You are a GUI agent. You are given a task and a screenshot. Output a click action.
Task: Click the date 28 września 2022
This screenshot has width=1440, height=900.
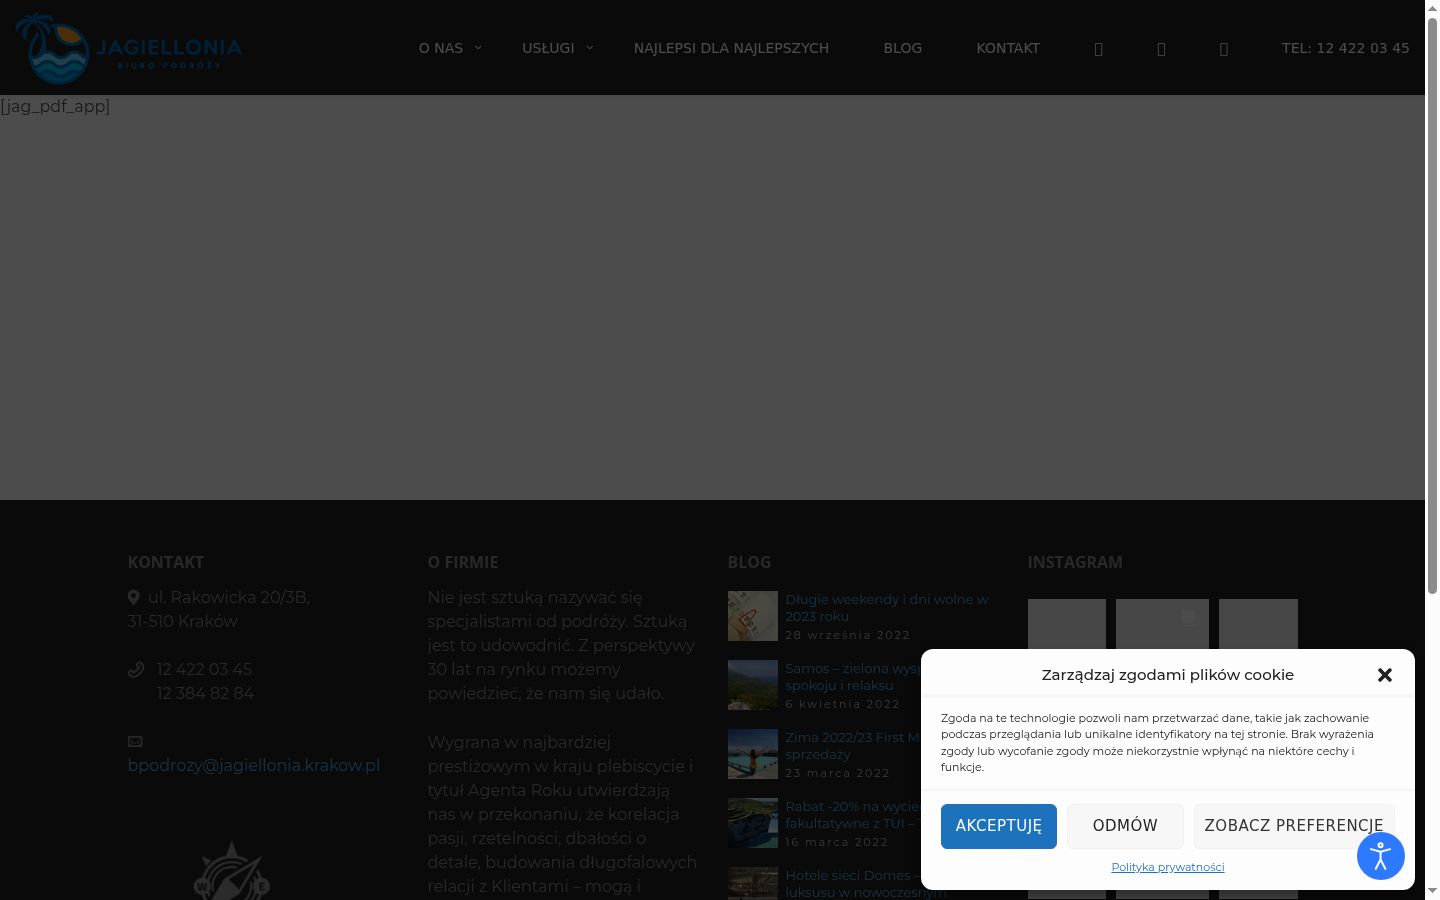coord(848,635)
